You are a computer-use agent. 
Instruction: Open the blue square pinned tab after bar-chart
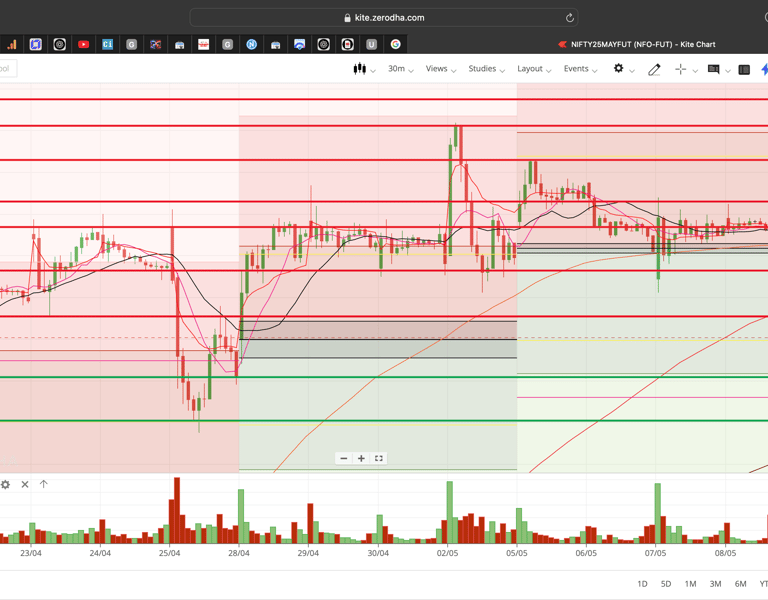35,45
